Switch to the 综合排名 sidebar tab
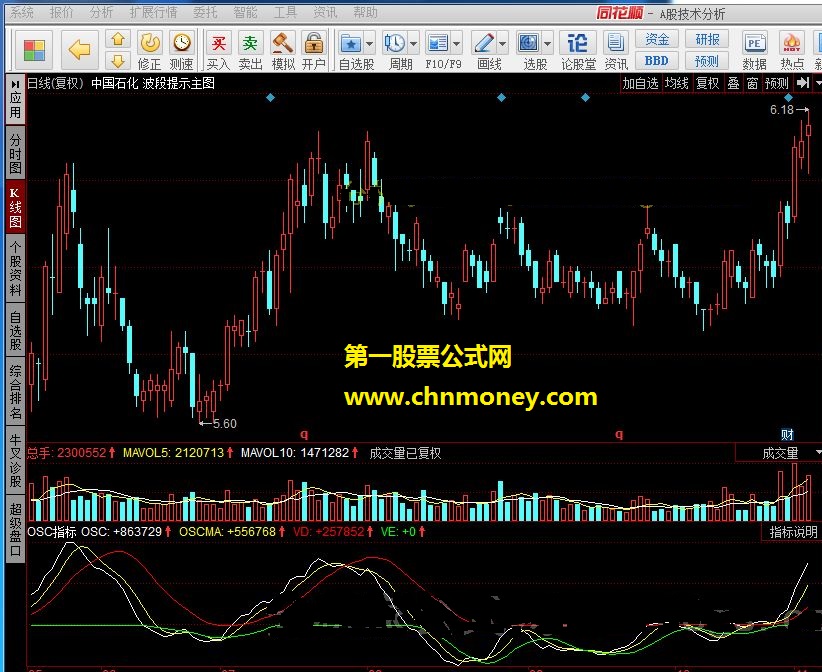Screen dimensions: 822x672 point(15,392)
